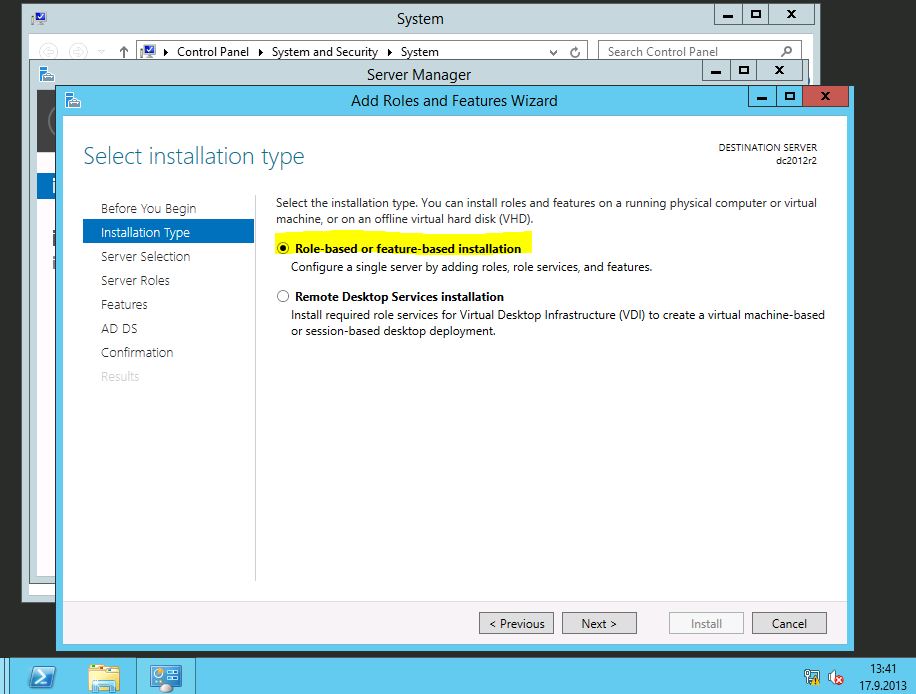The image size is (916, 694).
Task: Click the muted volume tray icon
Action: coord(835,678)
